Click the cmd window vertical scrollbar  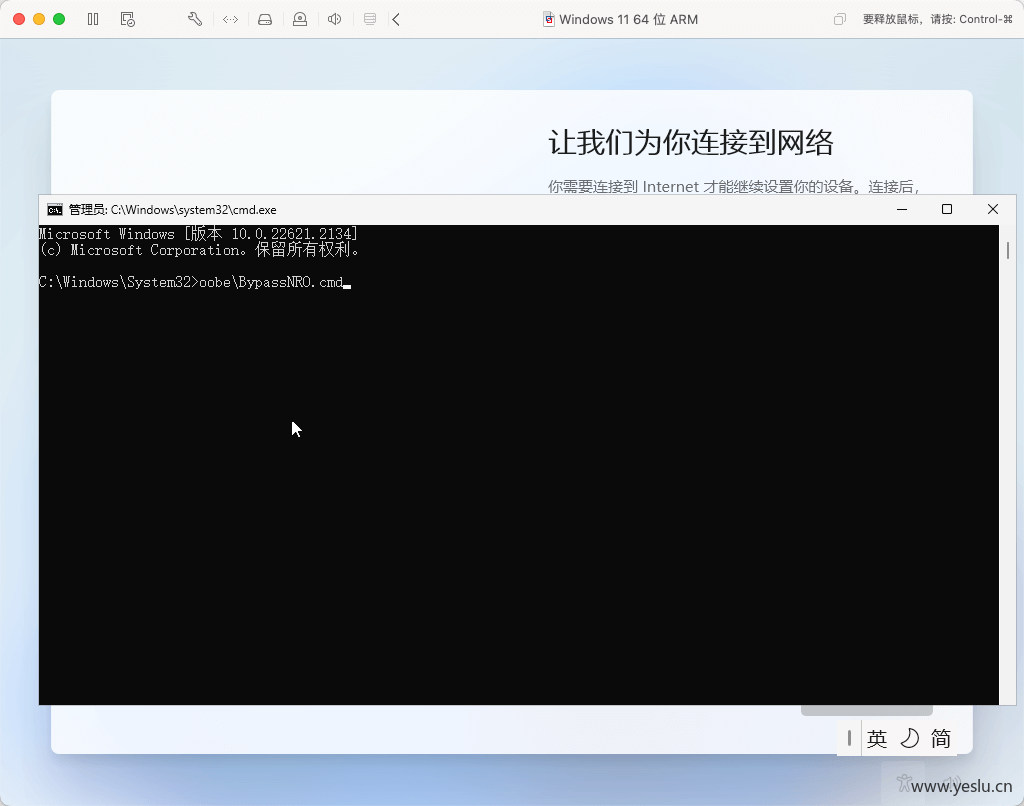[x=1008, y=464]
